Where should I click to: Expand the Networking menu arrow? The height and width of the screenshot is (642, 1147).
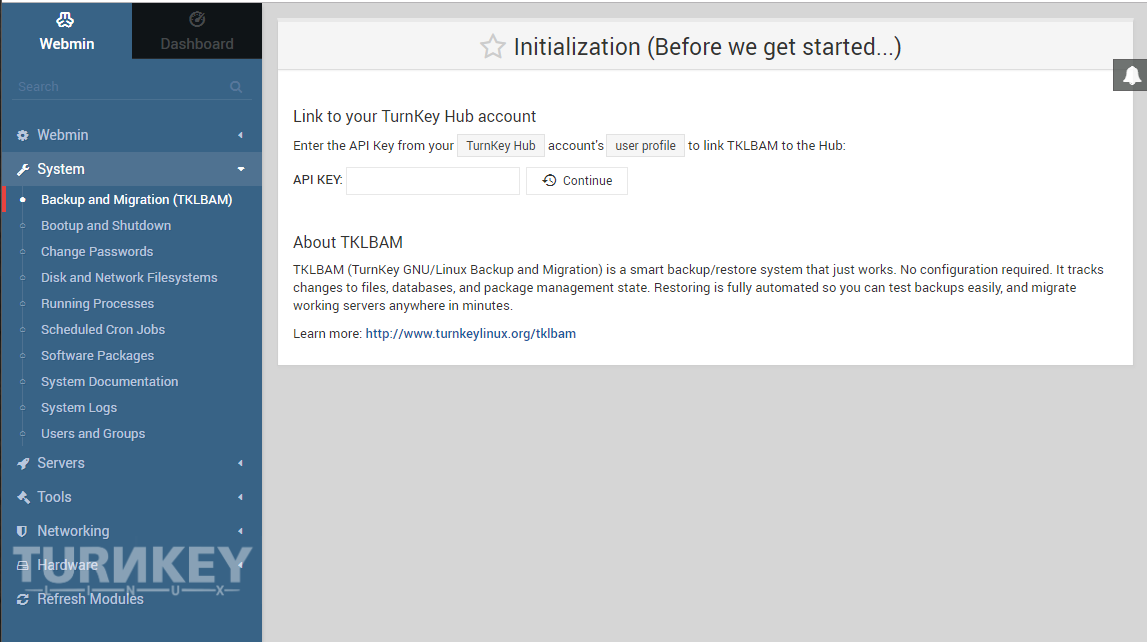click(x=240, y=531)
